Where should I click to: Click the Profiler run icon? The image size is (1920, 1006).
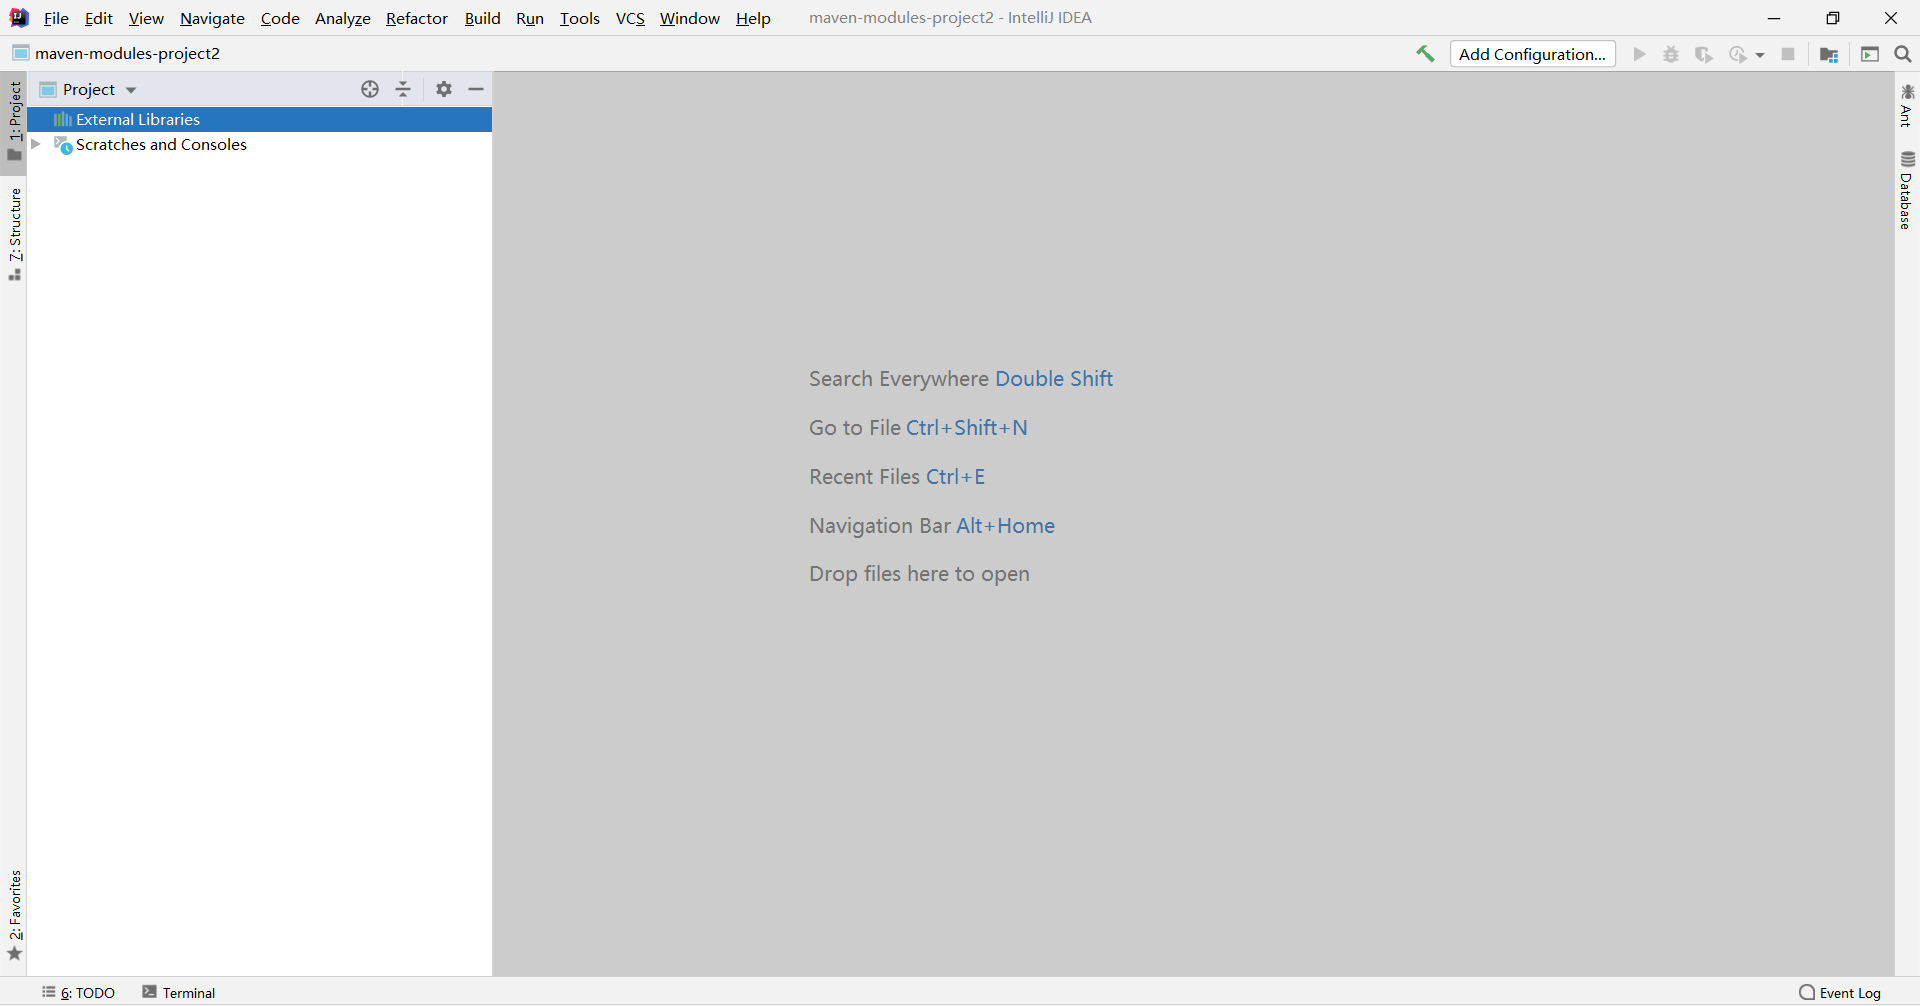(1738, 54)
